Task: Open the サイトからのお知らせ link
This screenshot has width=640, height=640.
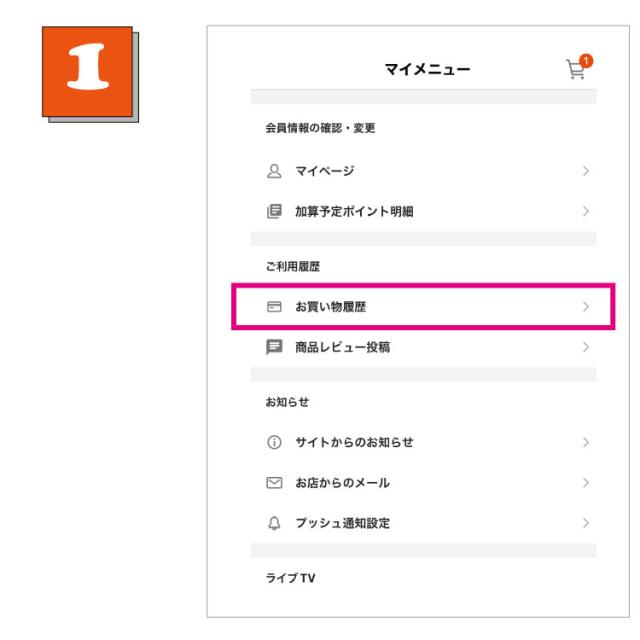Action: coord(354,442)
